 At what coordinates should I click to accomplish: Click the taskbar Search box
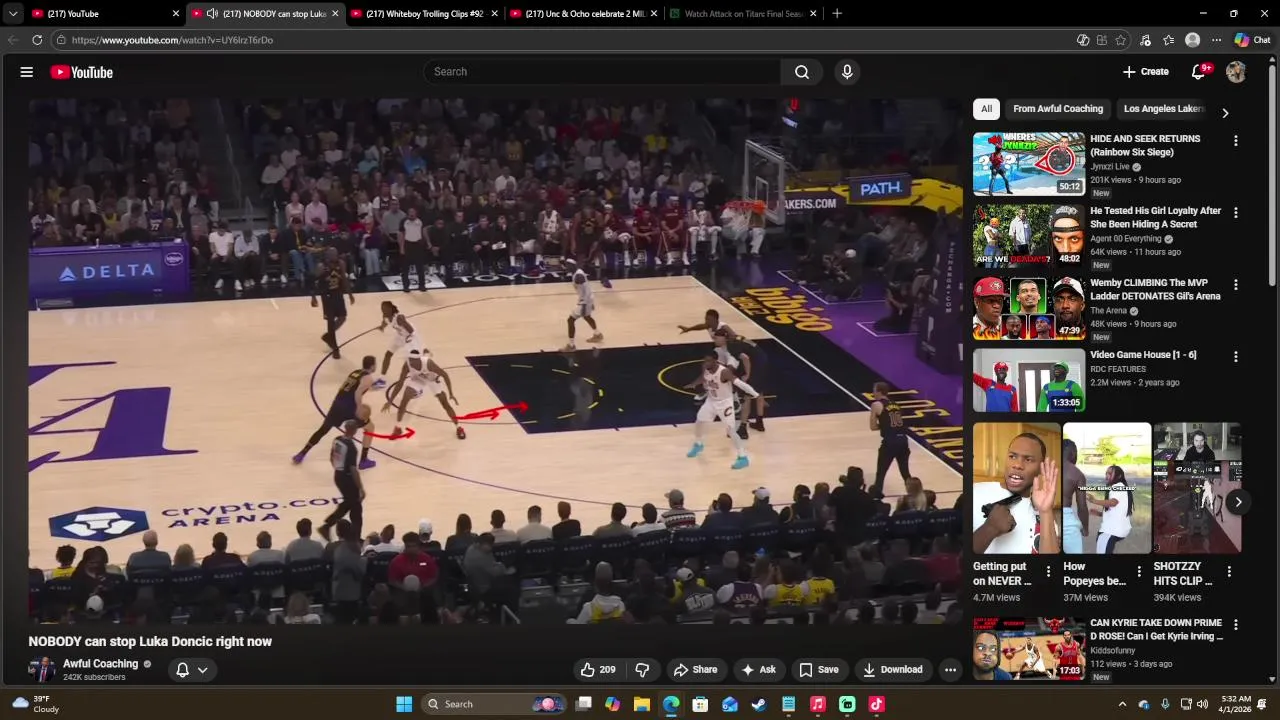(494, 704)
